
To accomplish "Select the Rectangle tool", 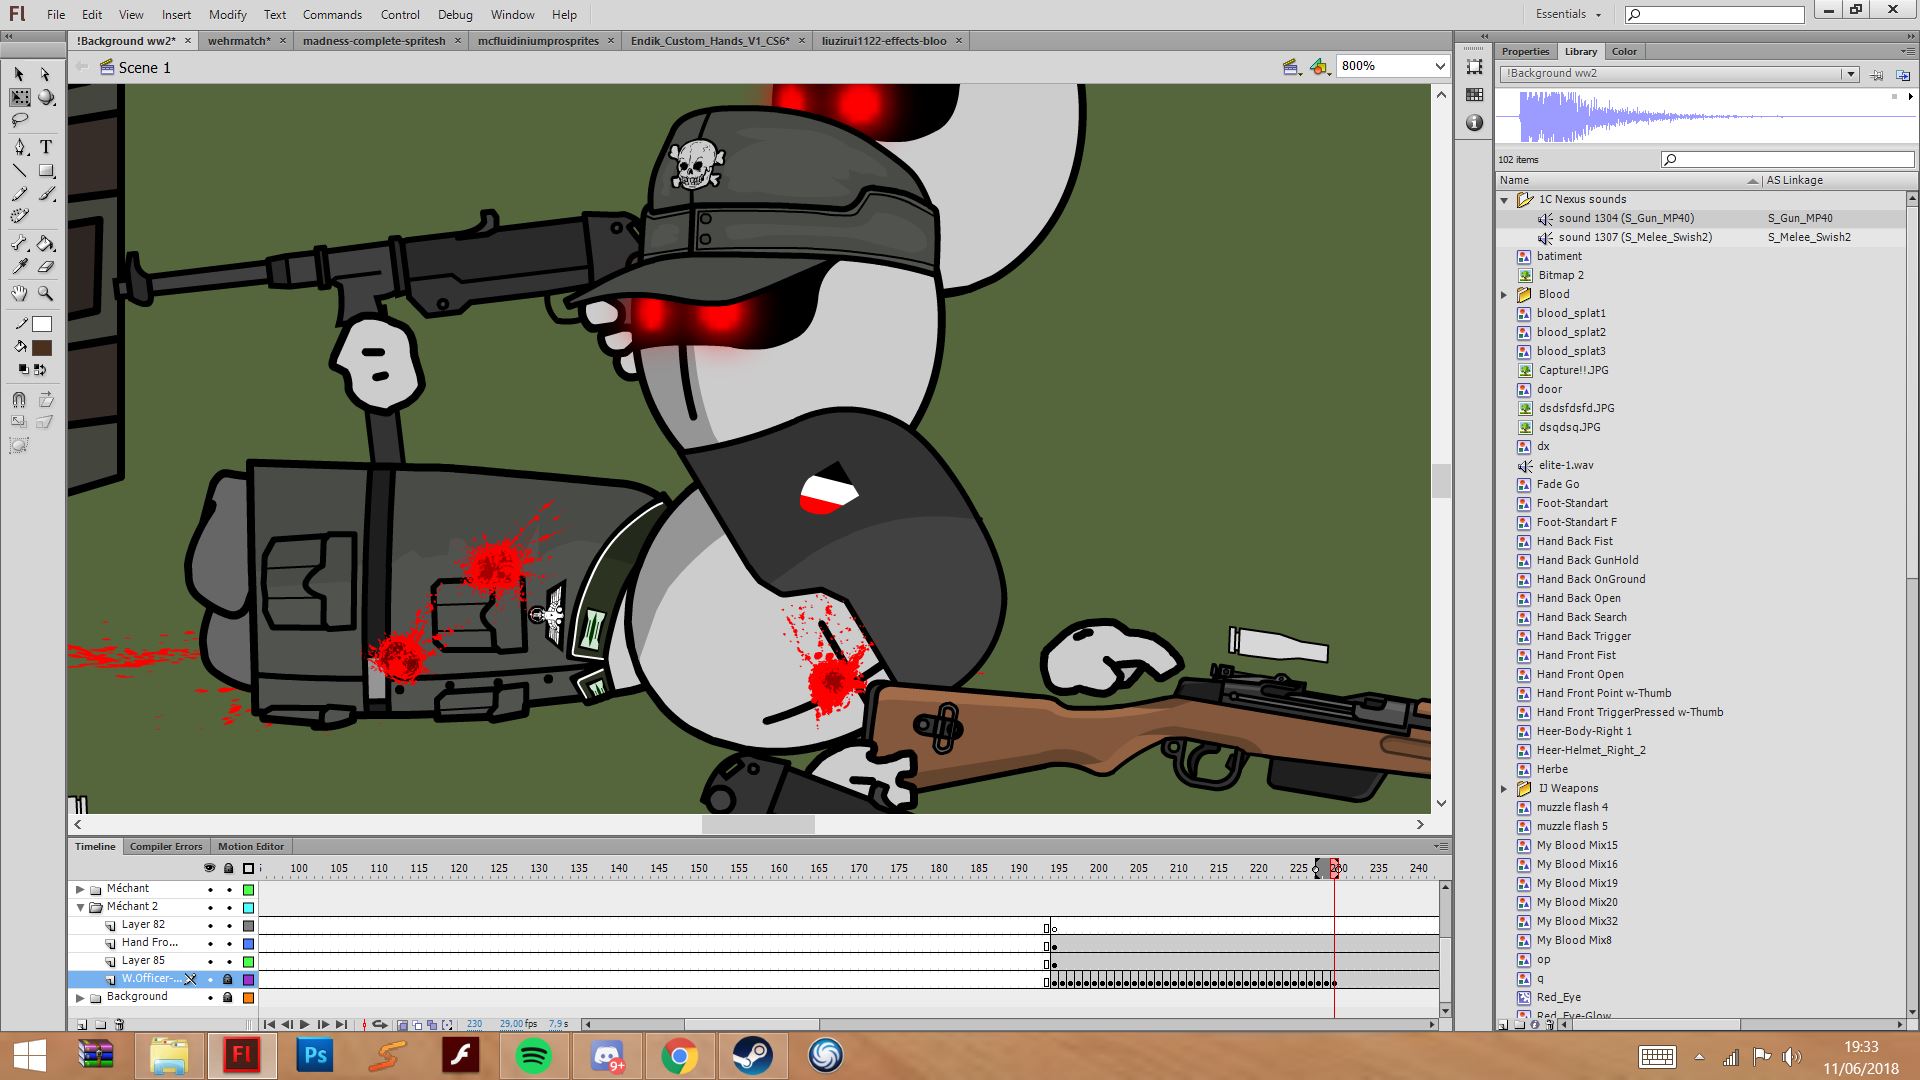I will [x=45, y=171].
